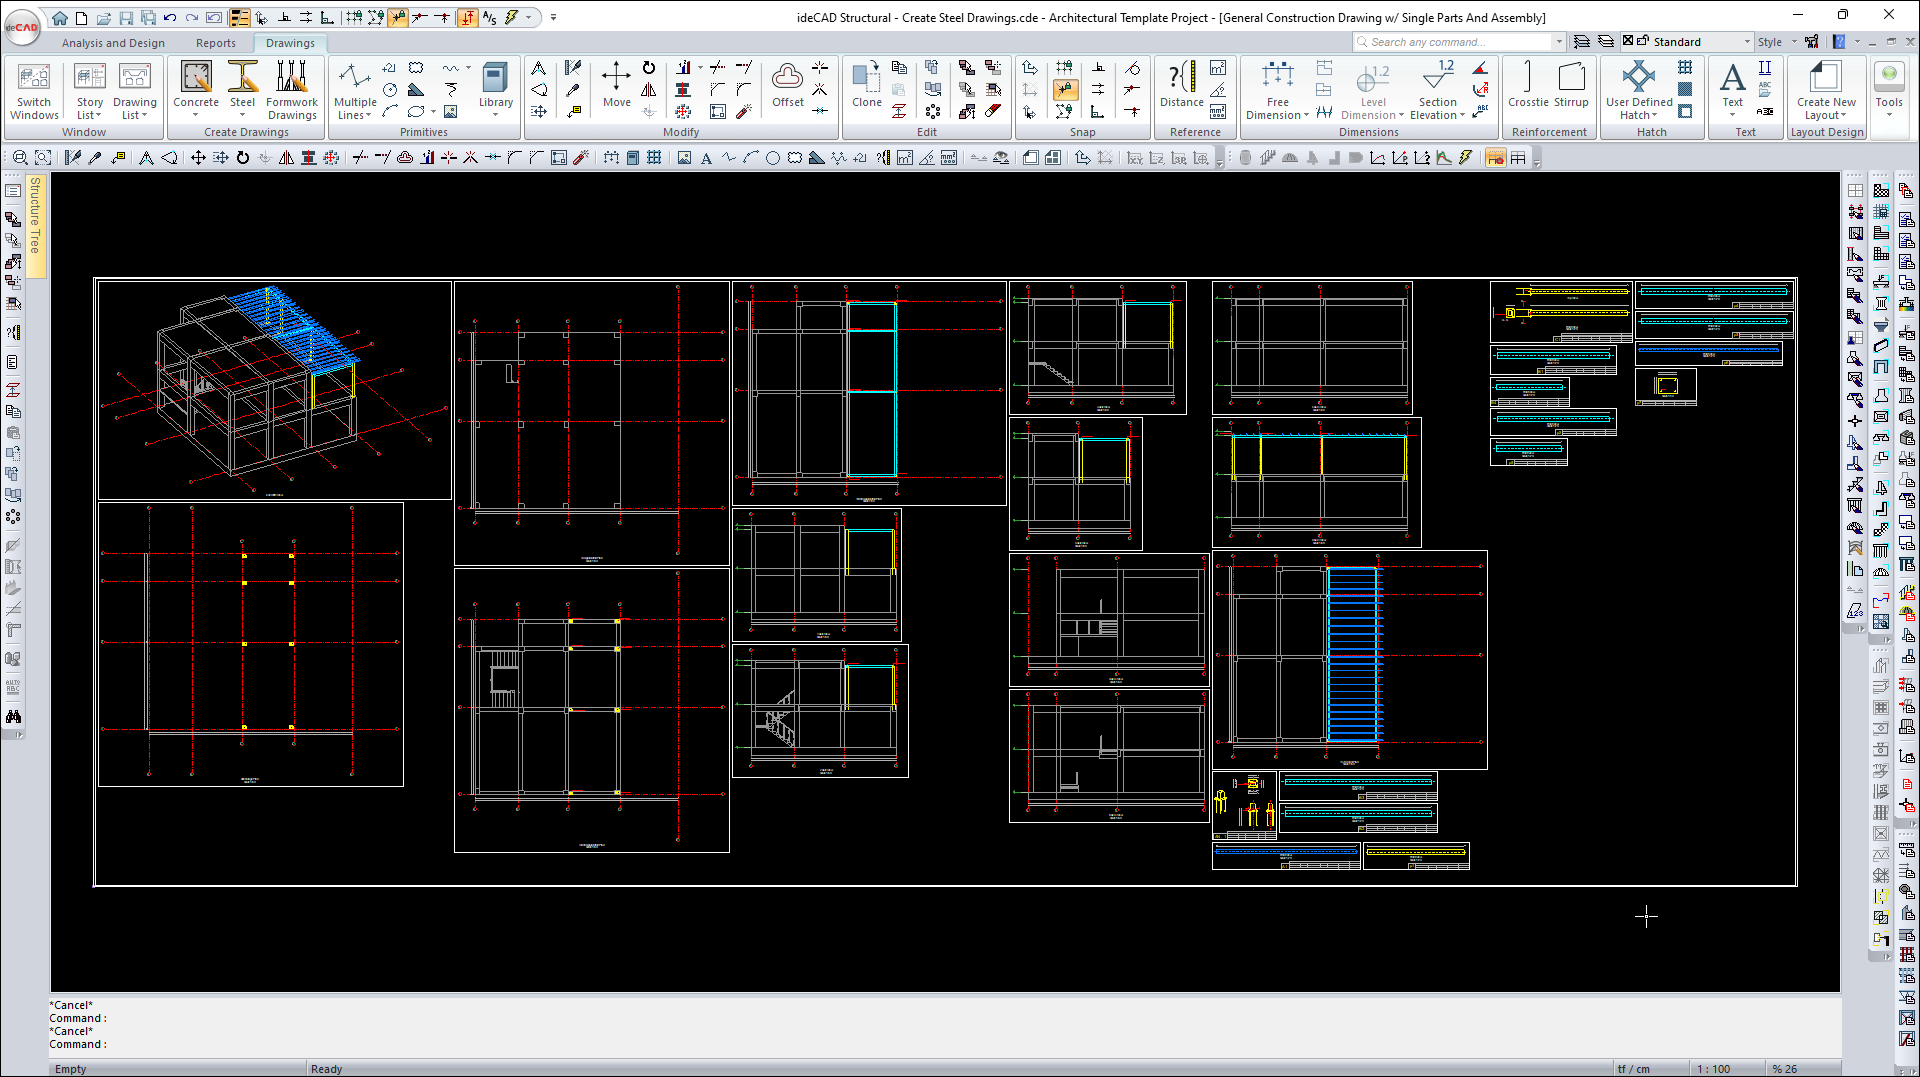Viewport: 1920px width, 1077px height.
Task: Toggle the highlighted icon in lower toolbar right
Action: click(x=1495, y=158)
